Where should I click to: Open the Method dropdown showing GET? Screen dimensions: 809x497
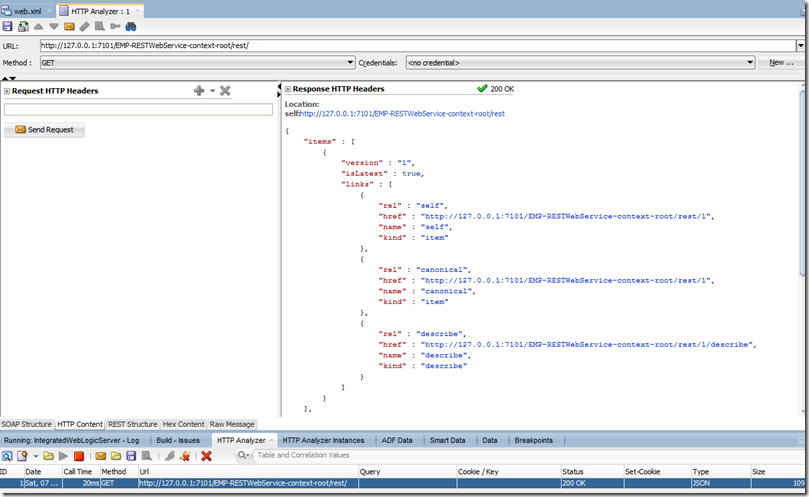[x=350, y=62]
